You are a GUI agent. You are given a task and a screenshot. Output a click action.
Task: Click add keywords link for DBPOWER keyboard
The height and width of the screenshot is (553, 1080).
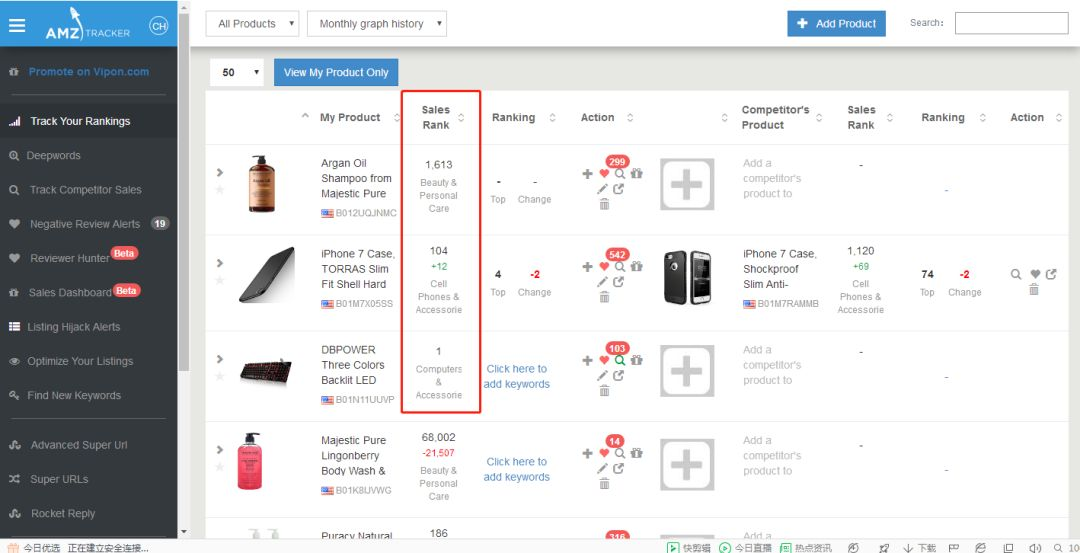pos(517,376)
